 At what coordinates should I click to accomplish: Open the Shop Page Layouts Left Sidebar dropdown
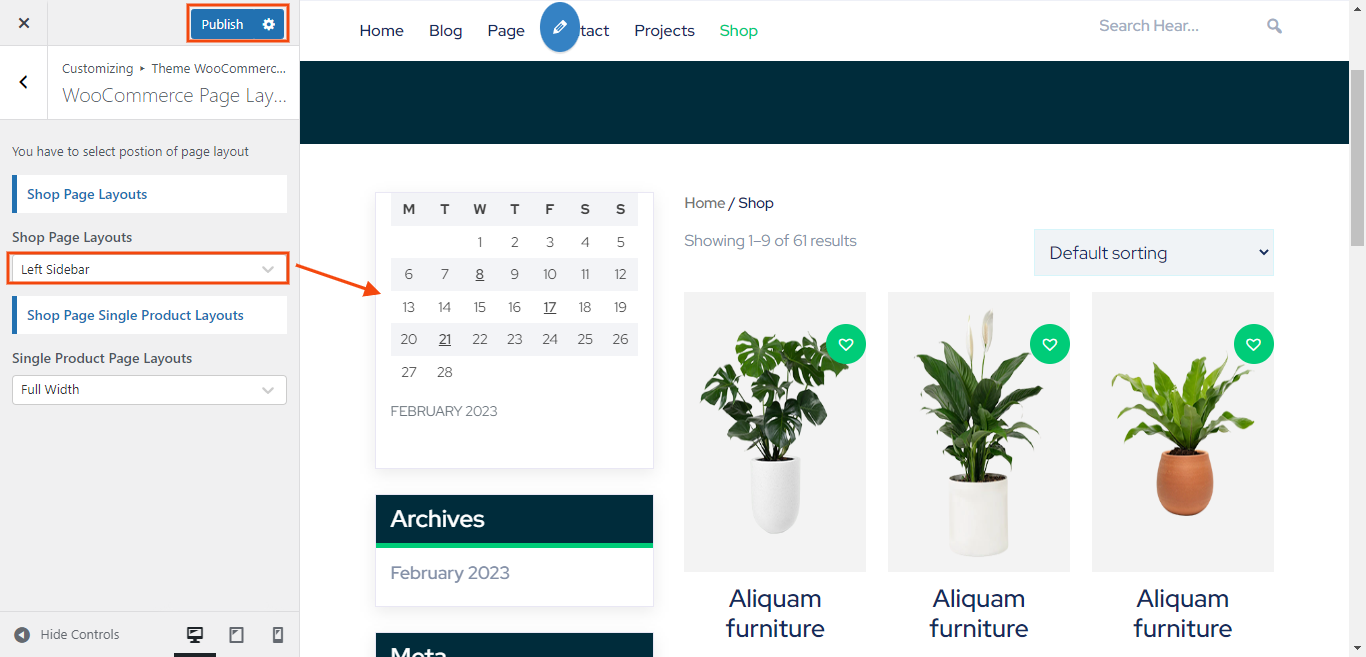149,269
